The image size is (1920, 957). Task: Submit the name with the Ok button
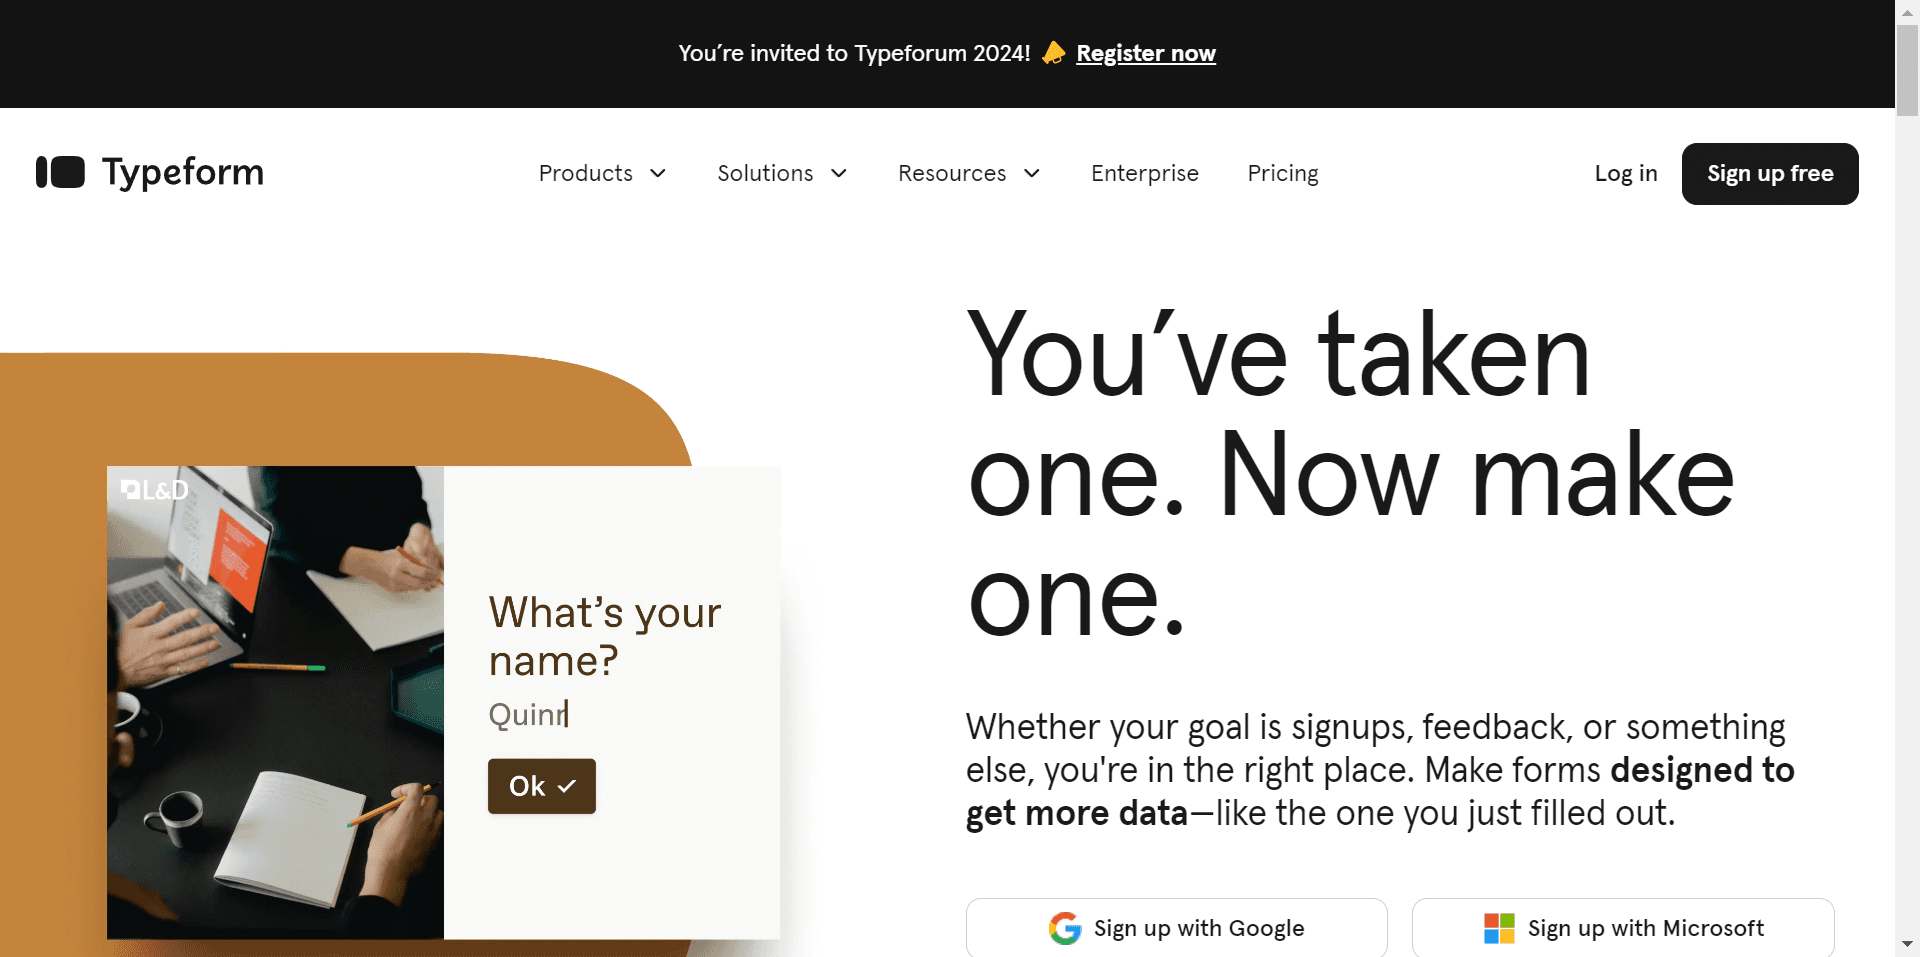click(x=541, y=786)
